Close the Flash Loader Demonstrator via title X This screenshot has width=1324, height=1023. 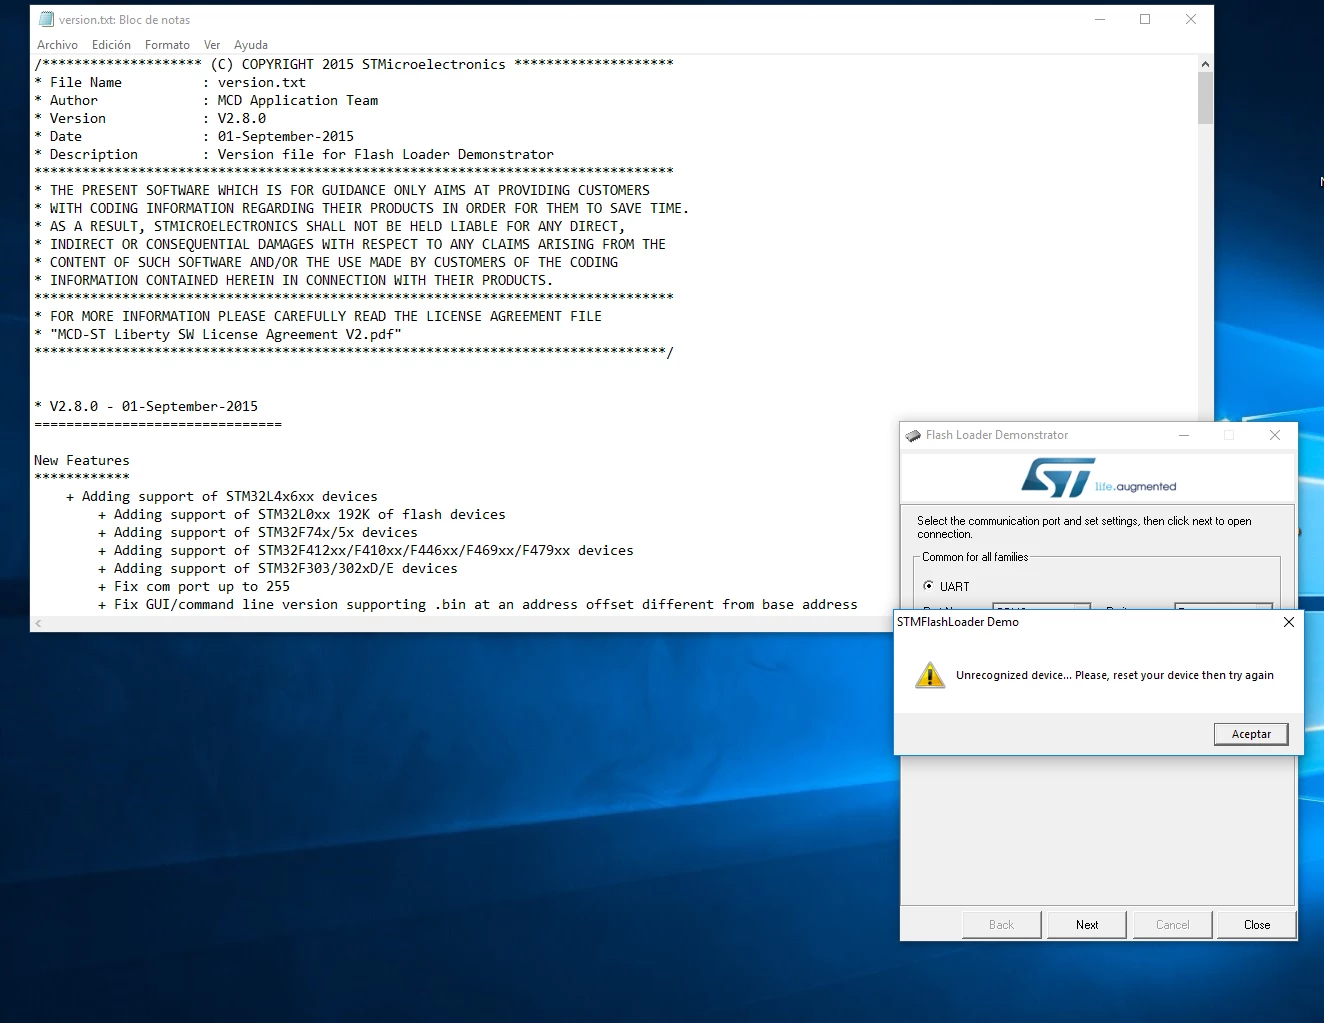1274,435
